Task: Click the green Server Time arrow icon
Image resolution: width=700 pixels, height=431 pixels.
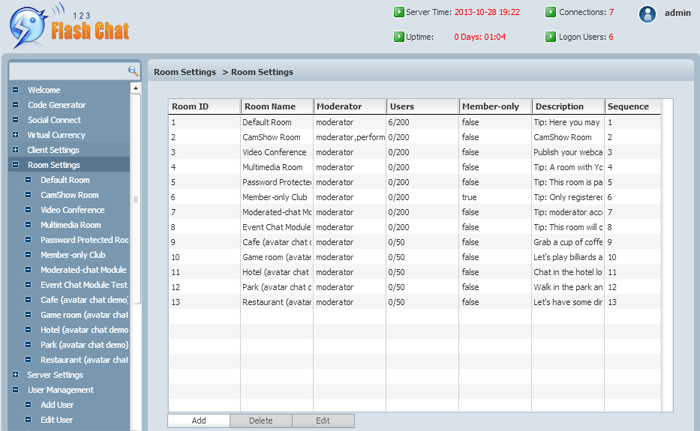Action: click(399, 12)
